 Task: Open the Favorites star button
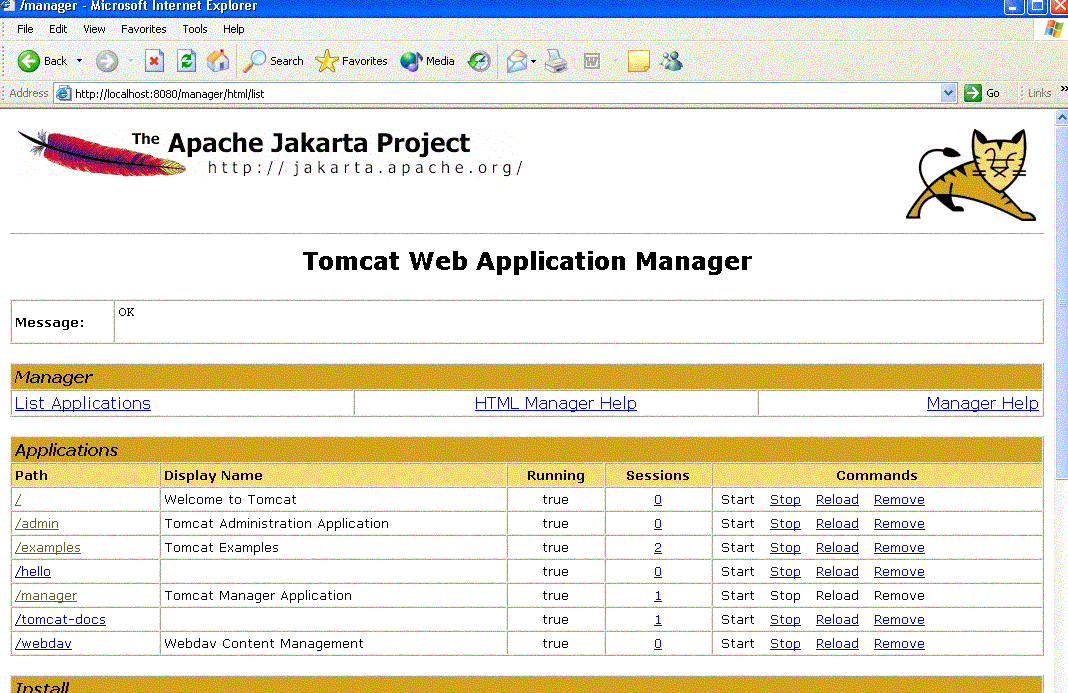351,61
